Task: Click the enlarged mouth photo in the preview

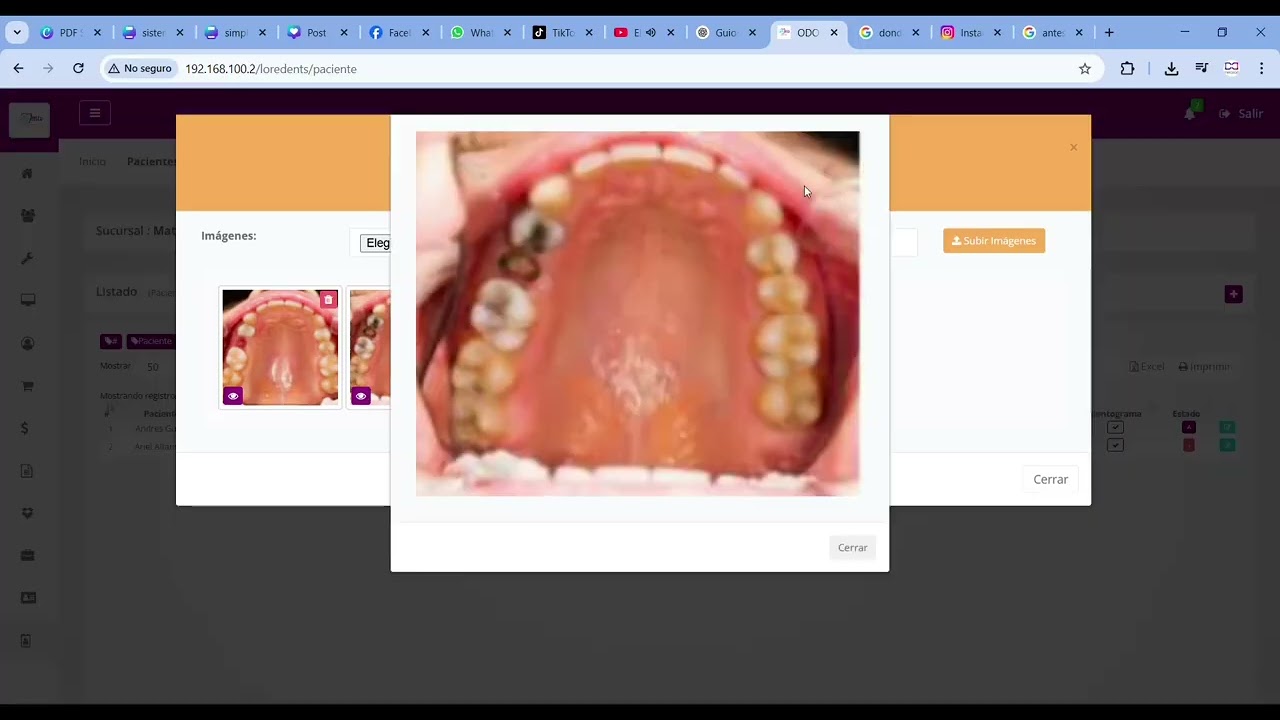Action: tap(637, 313)
